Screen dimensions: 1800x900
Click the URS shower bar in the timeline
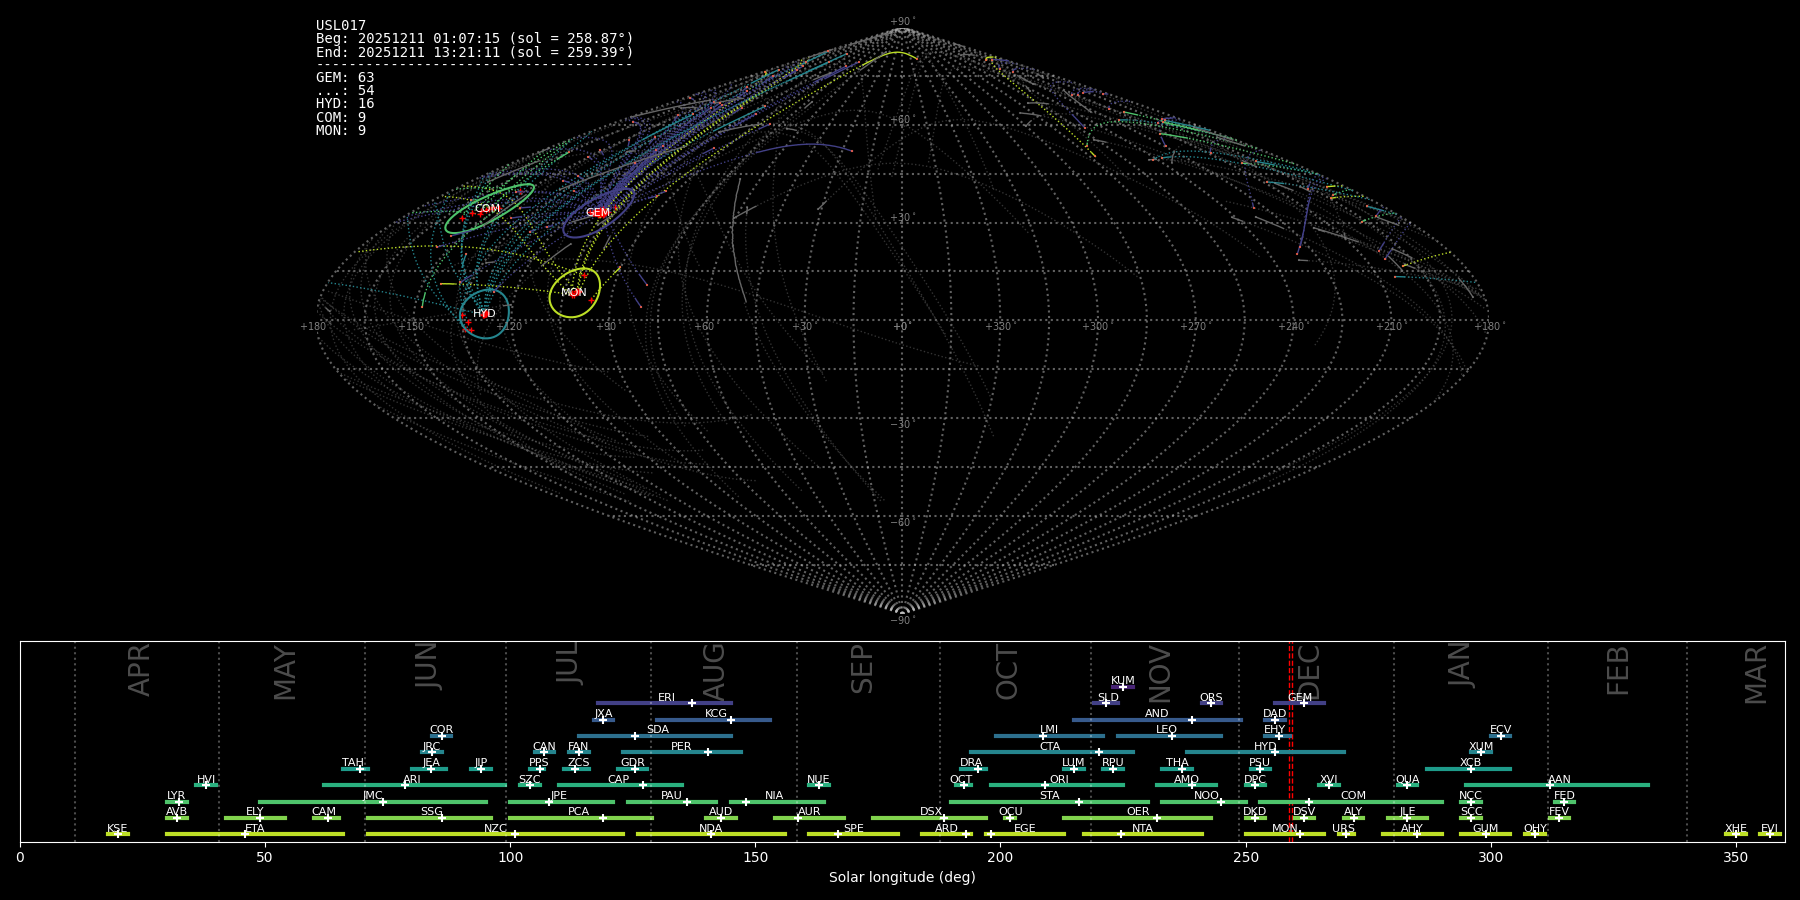[x=1346, y=834]
